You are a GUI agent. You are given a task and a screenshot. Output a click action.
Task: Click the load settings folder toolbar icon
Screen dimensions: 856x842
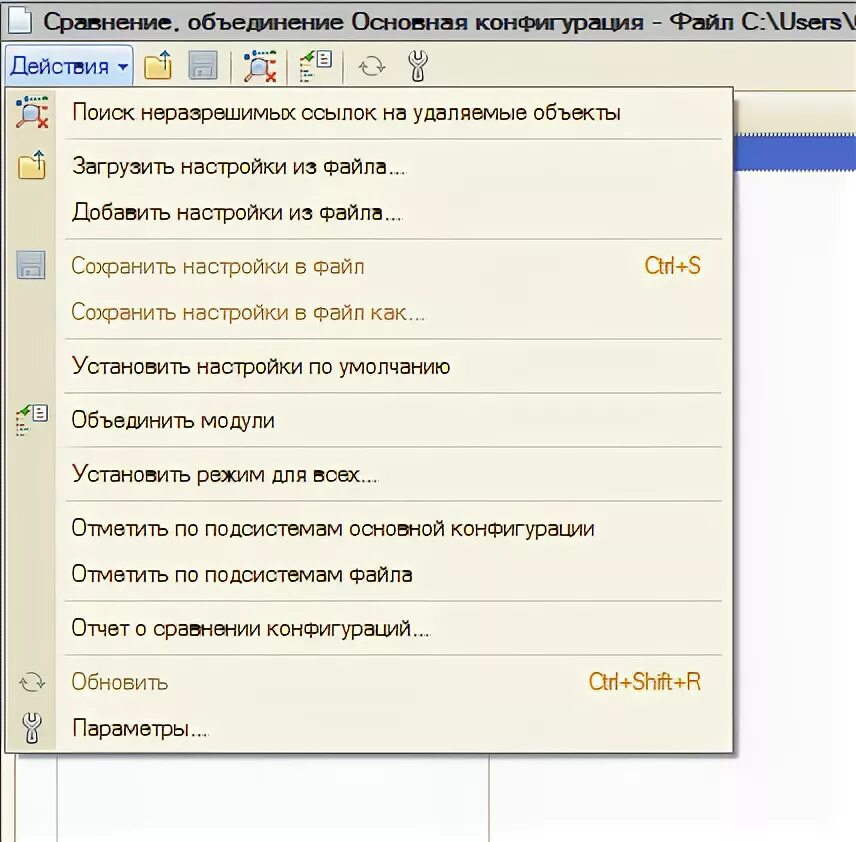coord(158,66)
